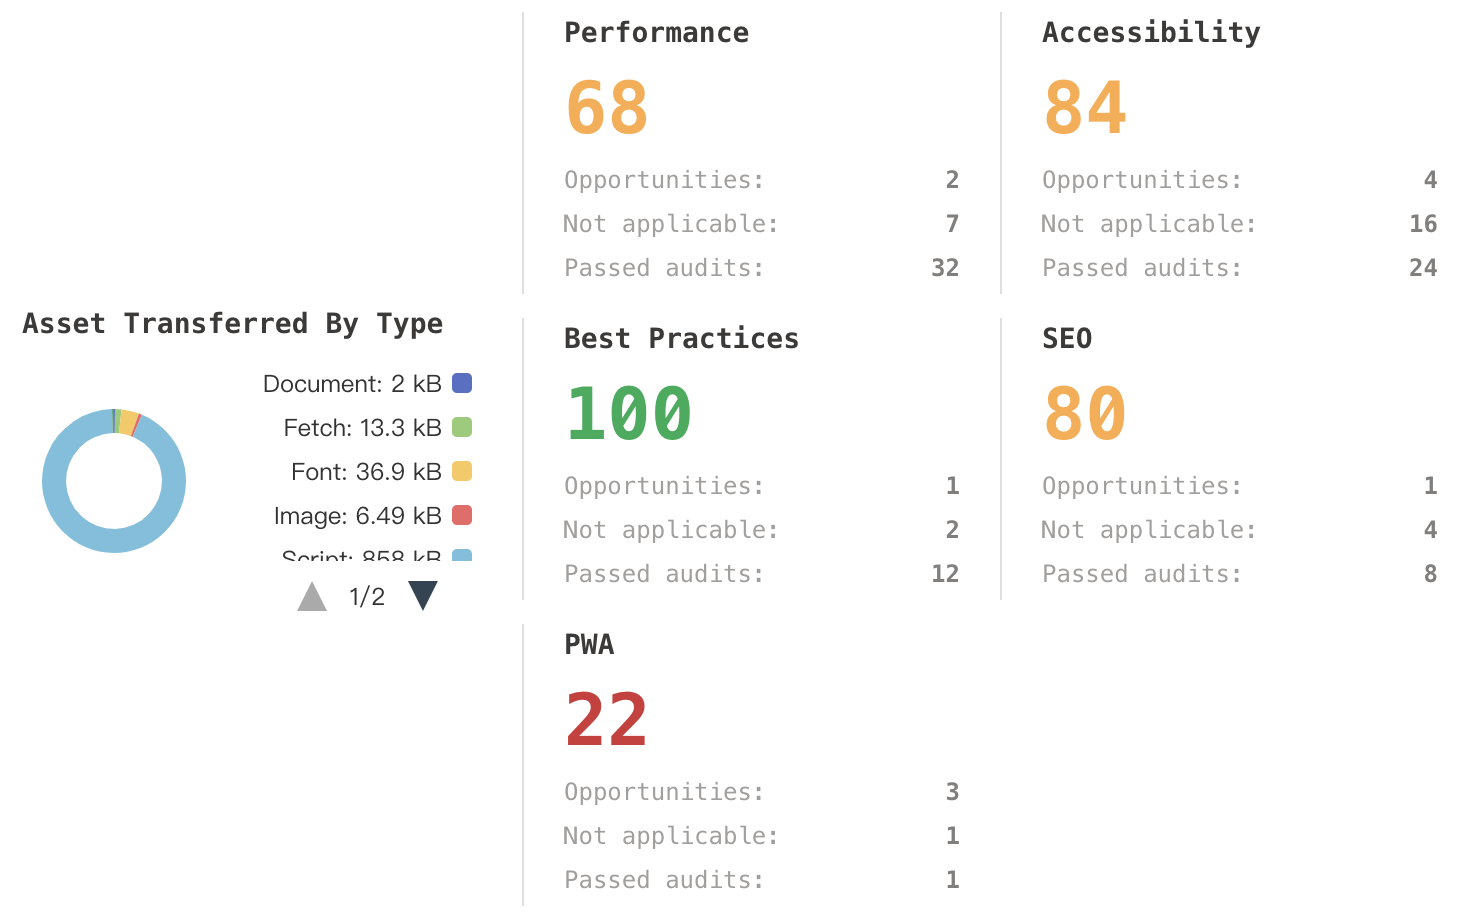
Task: Toggle the 'Font: 36.9 kB' legend label
Action: click(x=365, y=472)
